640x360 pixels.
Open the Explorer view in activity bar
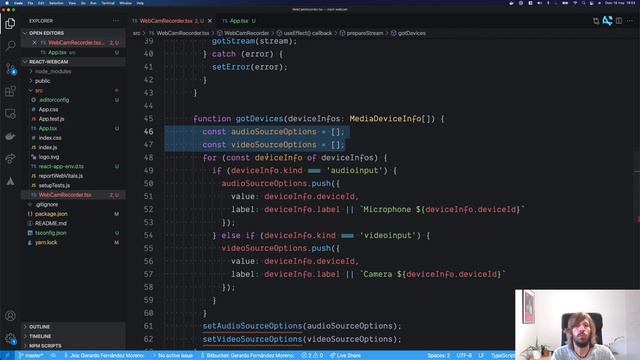10,24
